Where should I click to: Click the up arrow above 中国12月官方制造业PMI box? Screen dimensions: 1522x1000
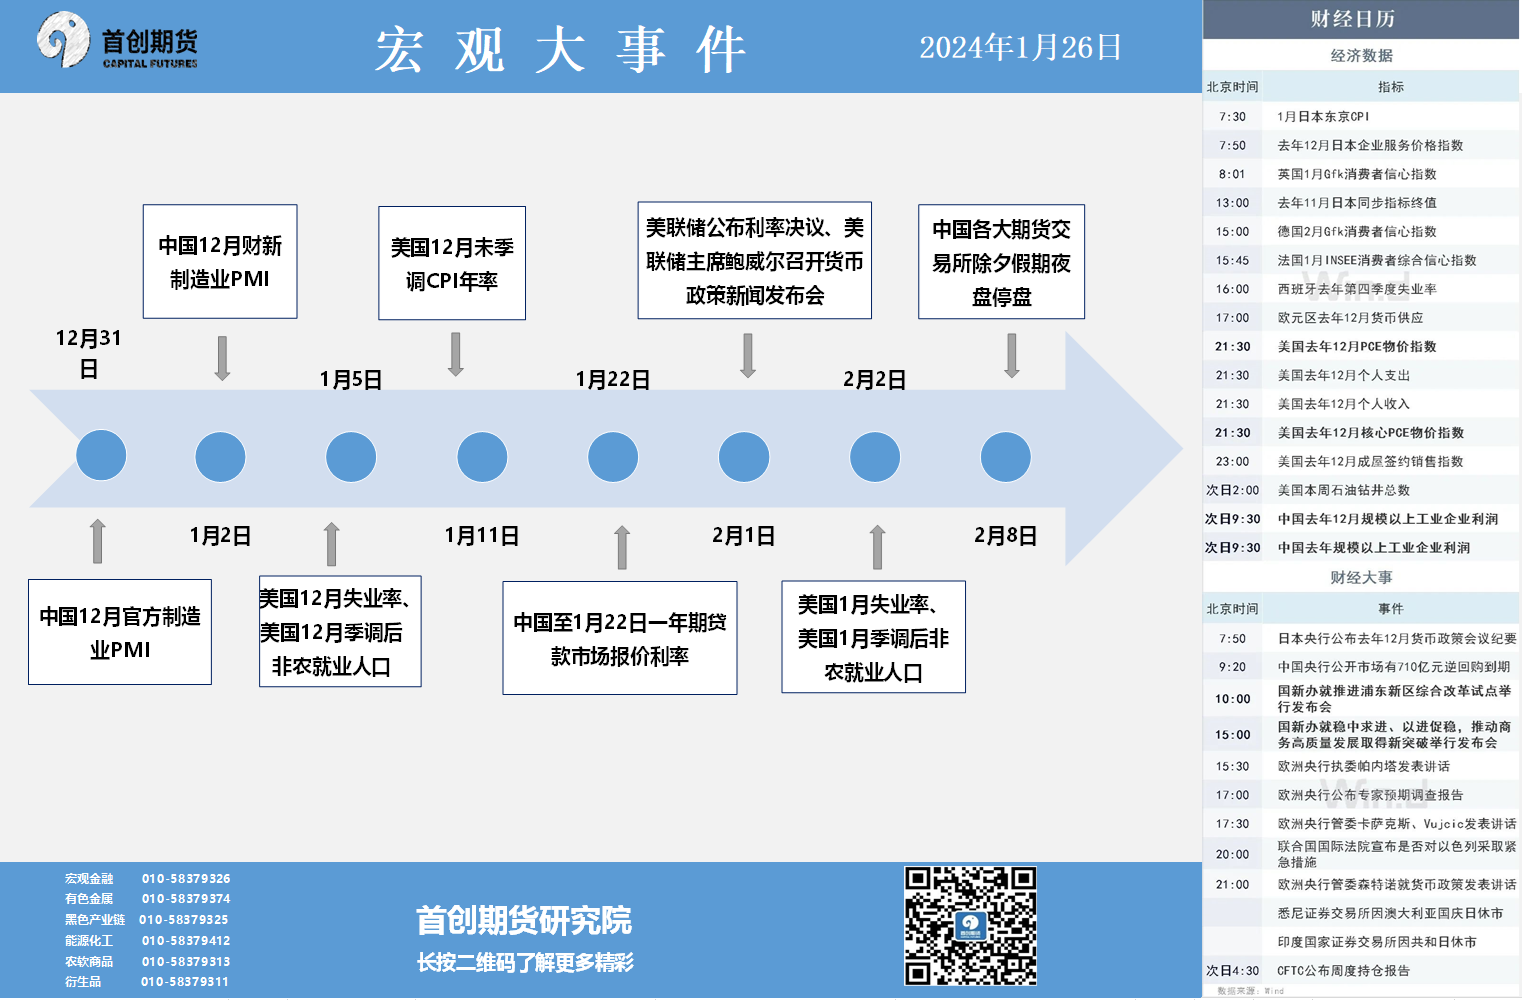pos(97,541)
